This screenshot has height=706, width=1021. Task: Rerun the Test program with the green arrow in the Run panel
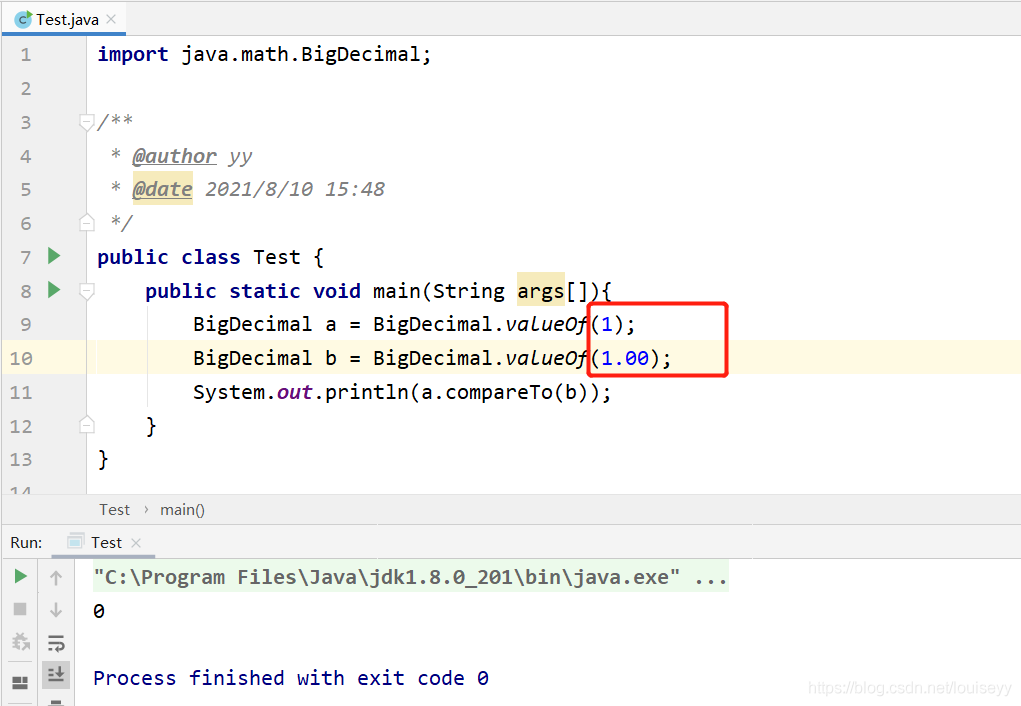[20, 576]
